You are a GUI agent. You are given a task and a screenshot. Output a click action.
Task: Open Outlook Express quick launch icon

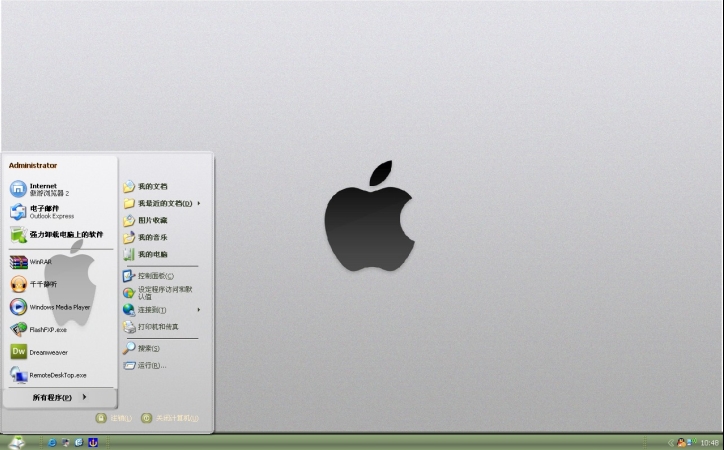79,443
